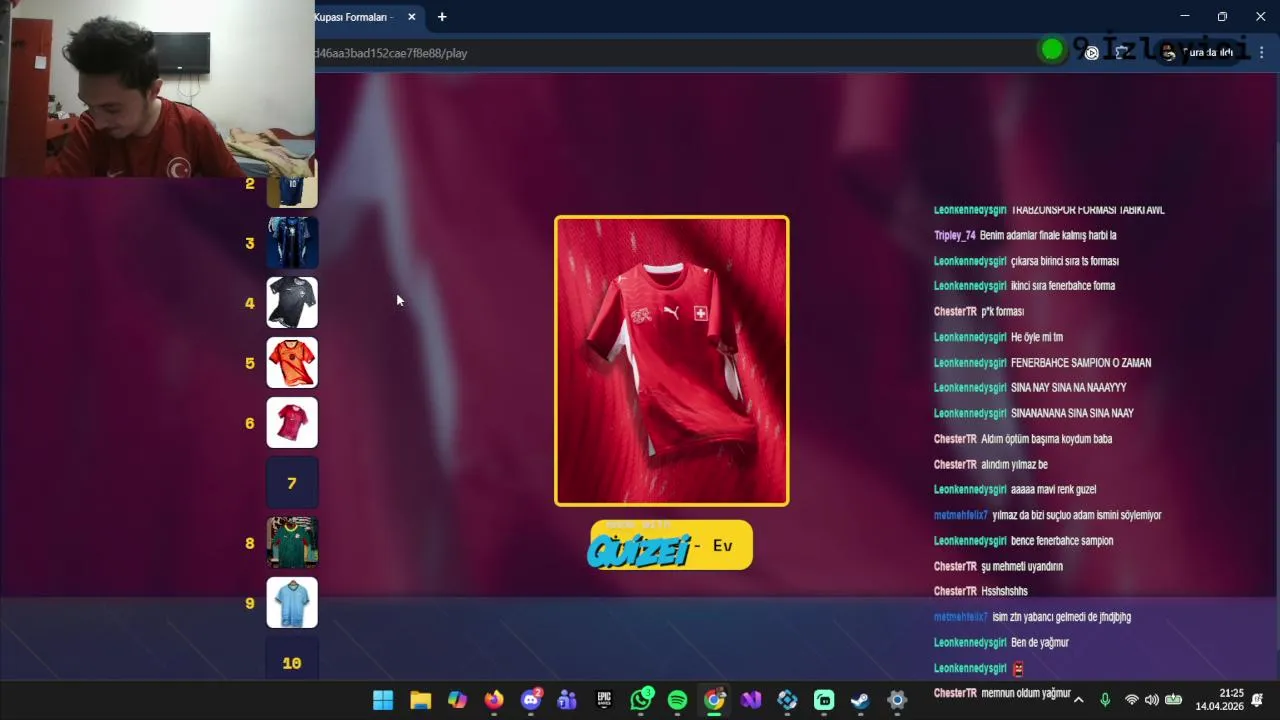Viewport: 1280px width, 720px height.
Task: Click the microphone tray icon
Action: click(x=1105, y=700)
